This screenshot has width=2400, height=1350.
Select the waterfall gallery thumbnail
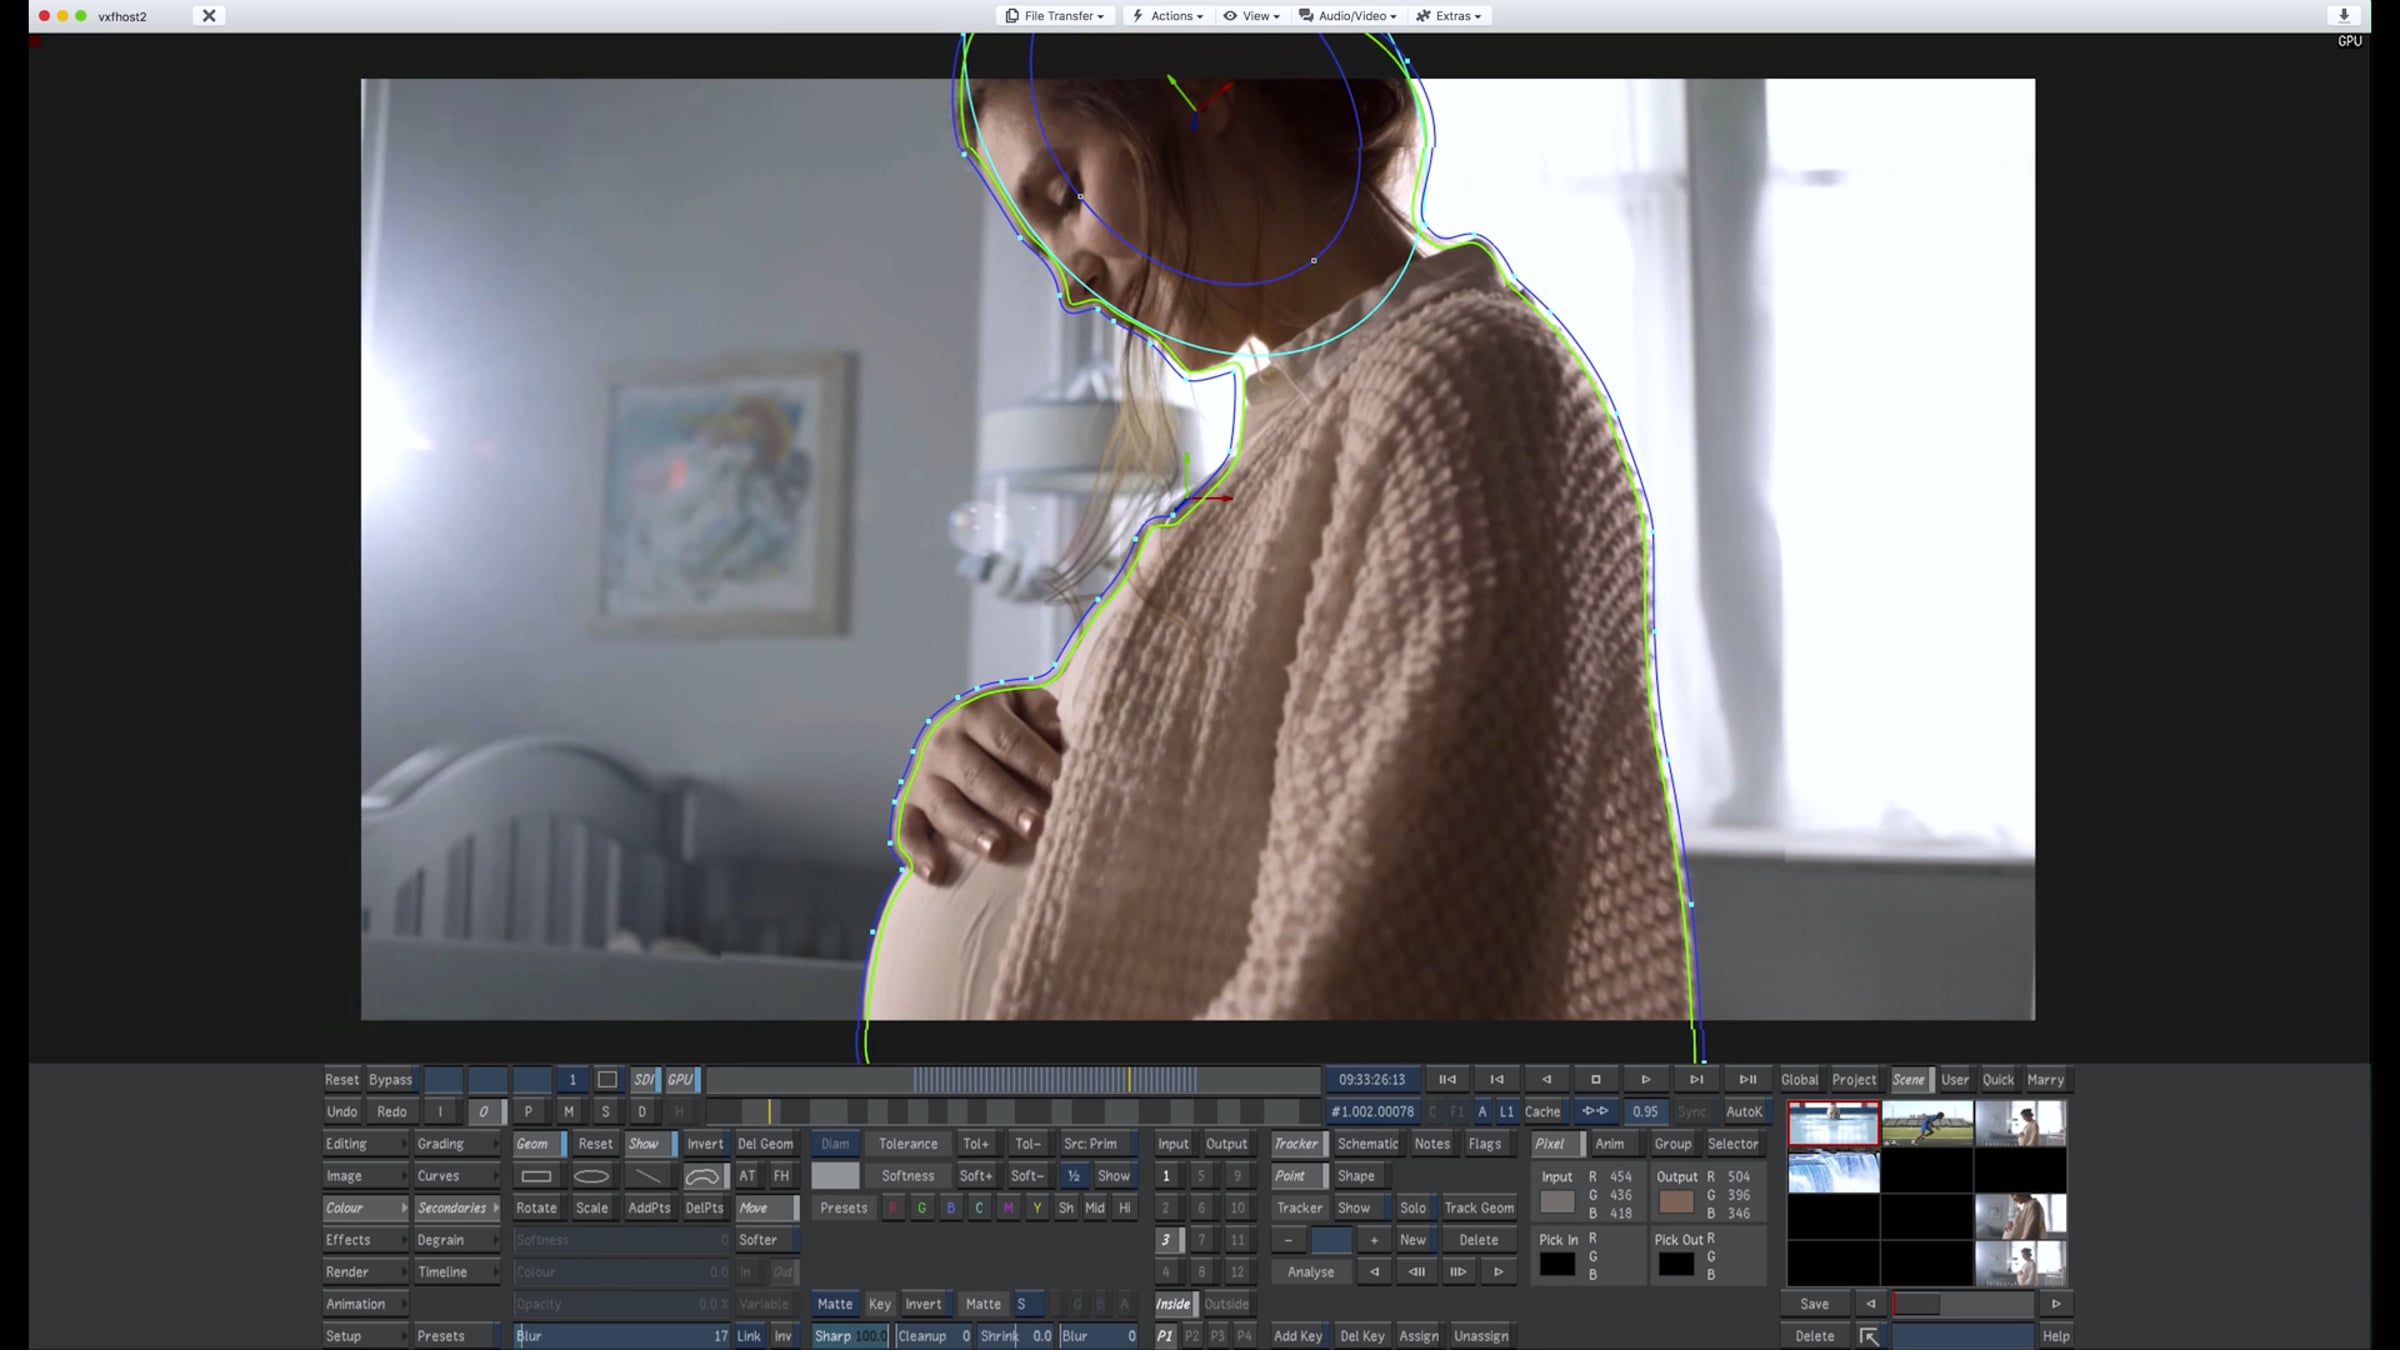click(x=1833, y=1171)
